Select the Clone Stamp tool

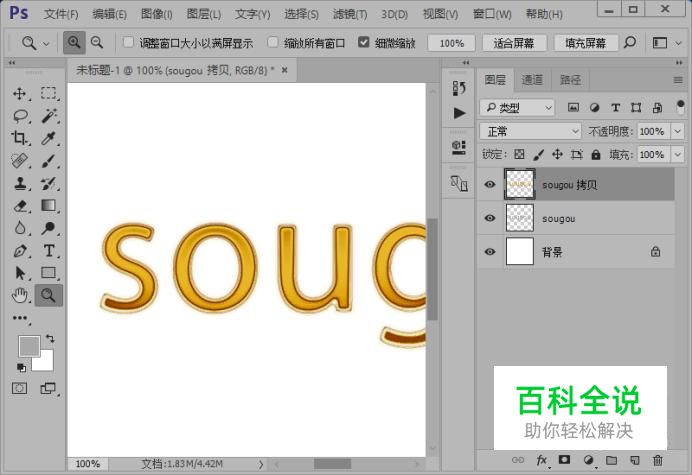20,183
